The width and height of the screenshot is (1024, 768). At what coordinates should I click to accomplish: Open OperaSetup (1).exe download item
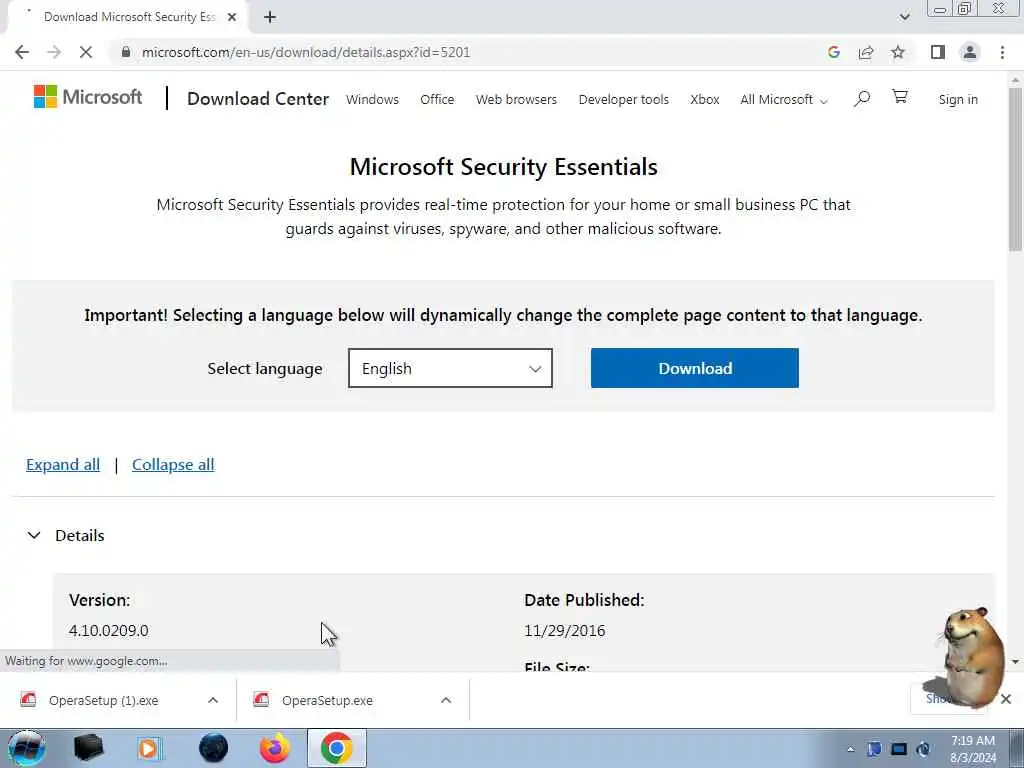[103, 701]
